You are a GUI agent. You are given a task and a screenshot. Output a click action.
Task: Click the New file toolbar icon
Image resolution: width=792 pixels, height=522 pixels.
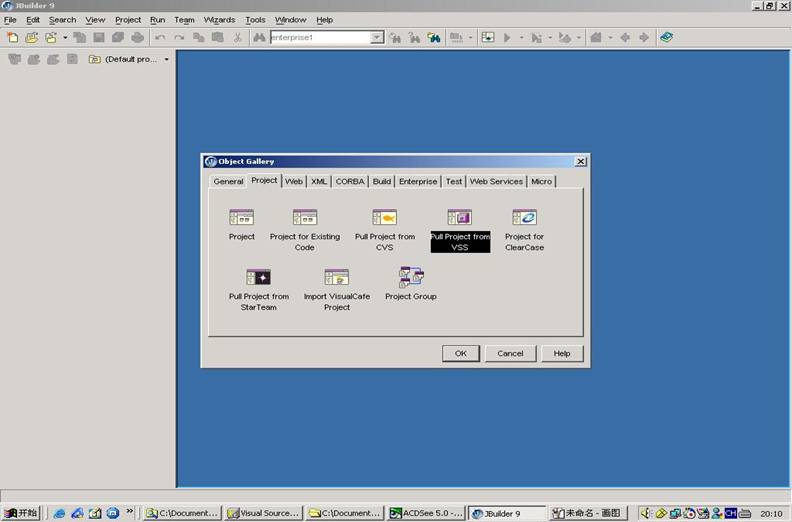12,37
